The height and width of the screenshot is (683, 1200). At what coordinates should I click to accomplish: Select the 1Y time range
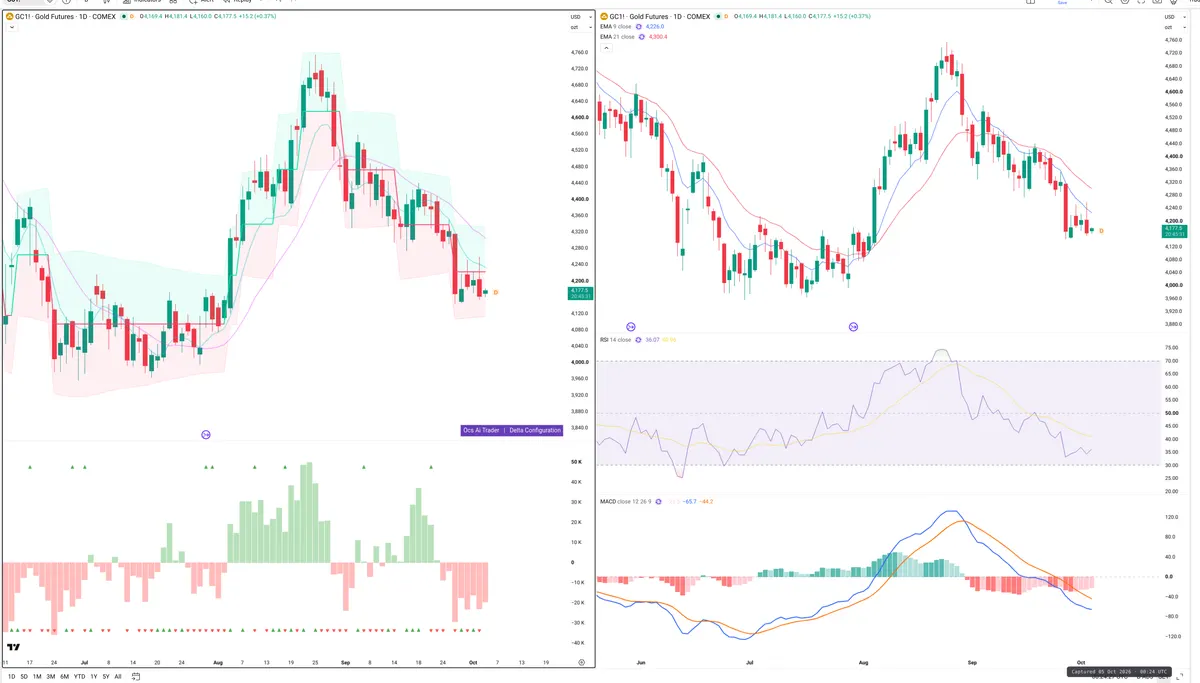94,677
